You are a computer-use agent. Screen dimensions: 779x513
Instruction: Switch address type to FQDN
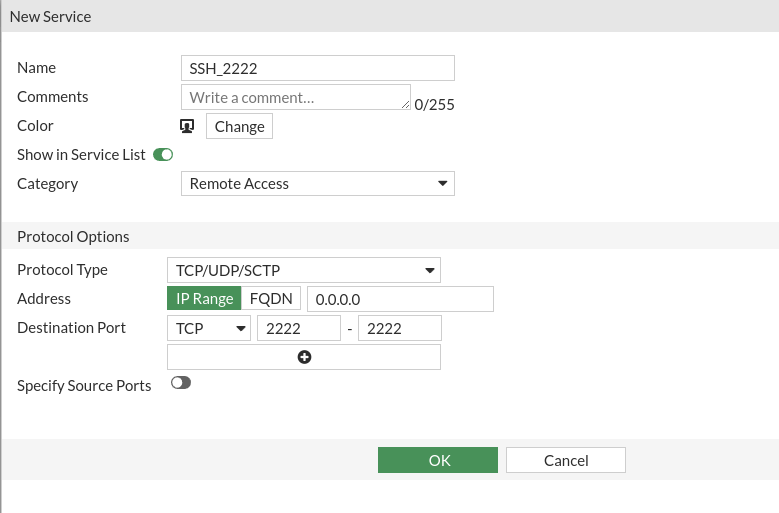pyautogui.click(x=271, y=298)
